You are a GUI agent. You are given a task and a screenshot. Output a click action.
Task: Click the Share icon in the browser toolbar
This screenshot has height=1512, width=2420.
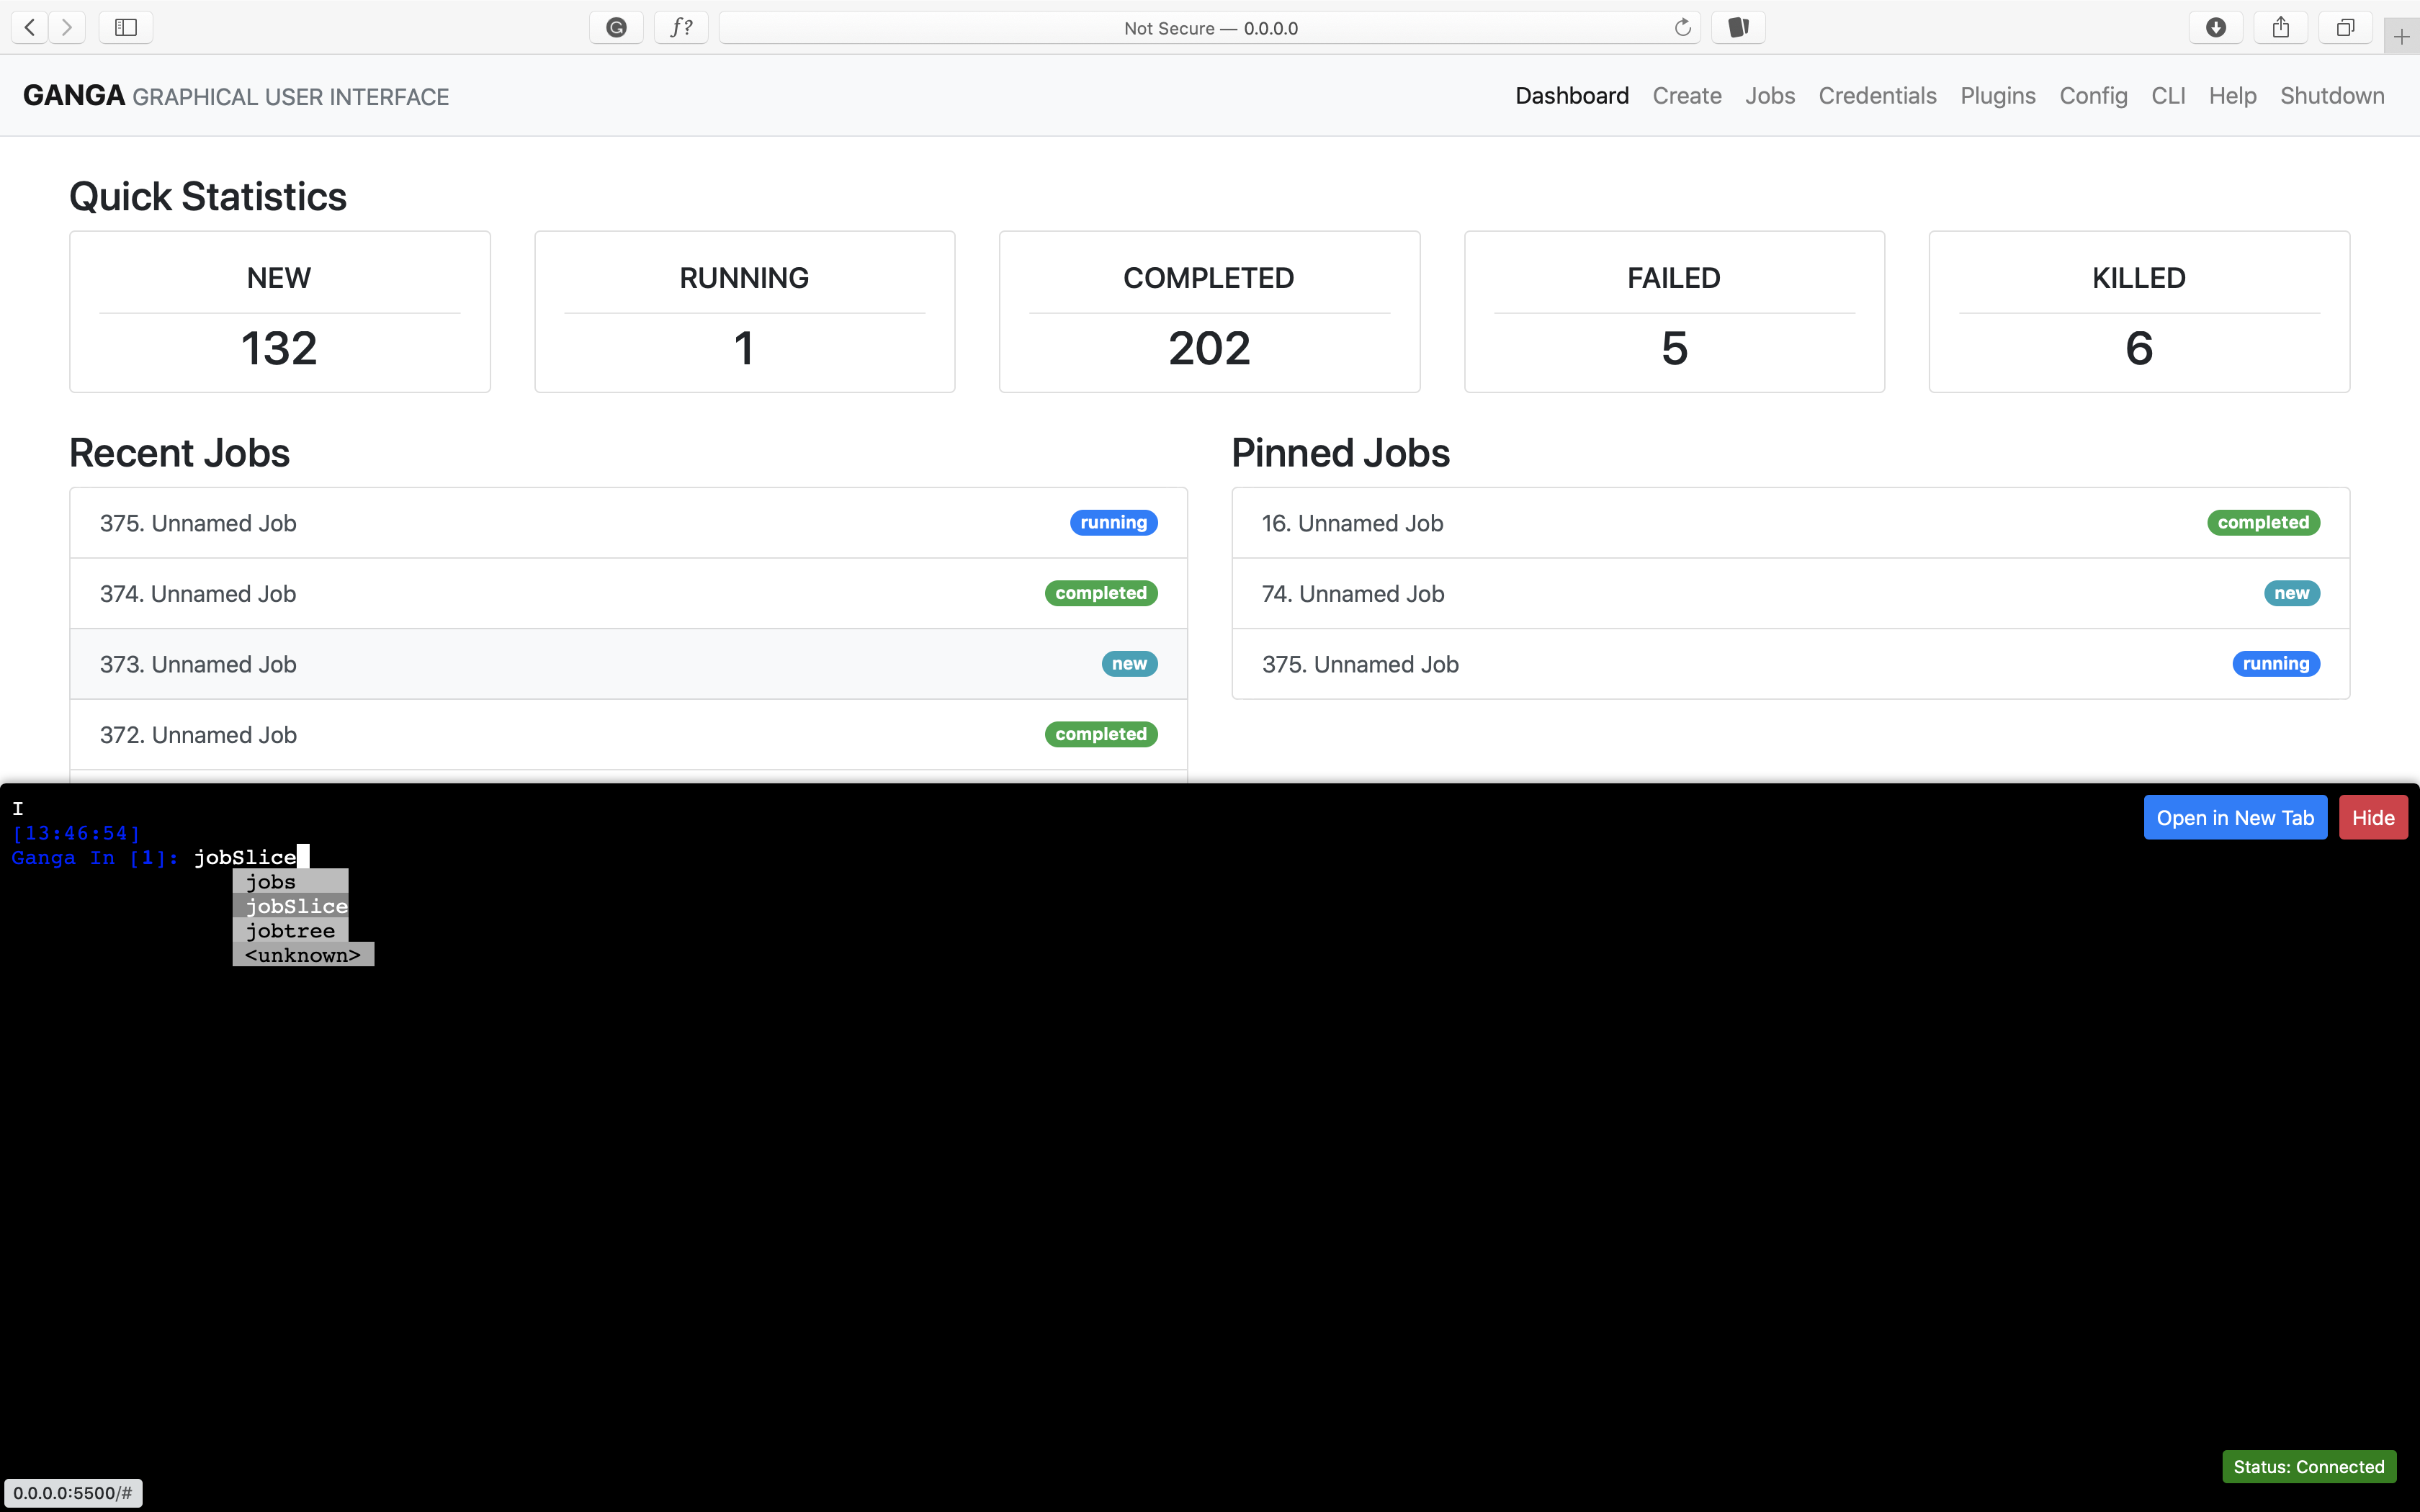pyautogui.click(x=2280, y=27)
